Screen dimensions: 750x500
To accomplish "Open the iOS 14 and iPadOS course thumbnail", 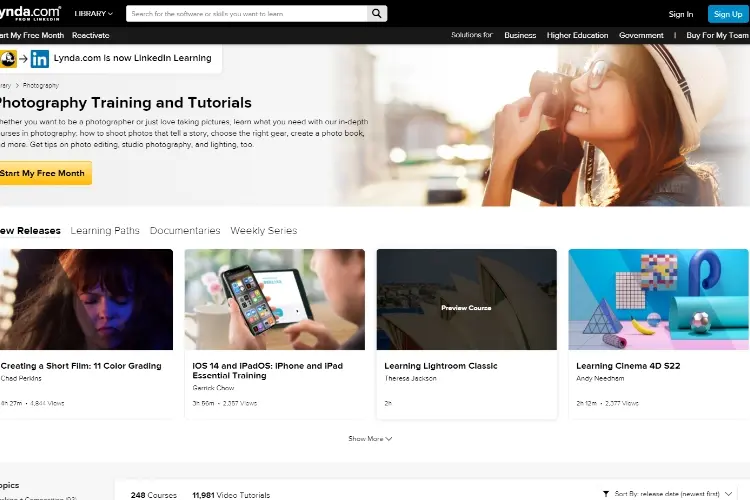I will [275, 299].
